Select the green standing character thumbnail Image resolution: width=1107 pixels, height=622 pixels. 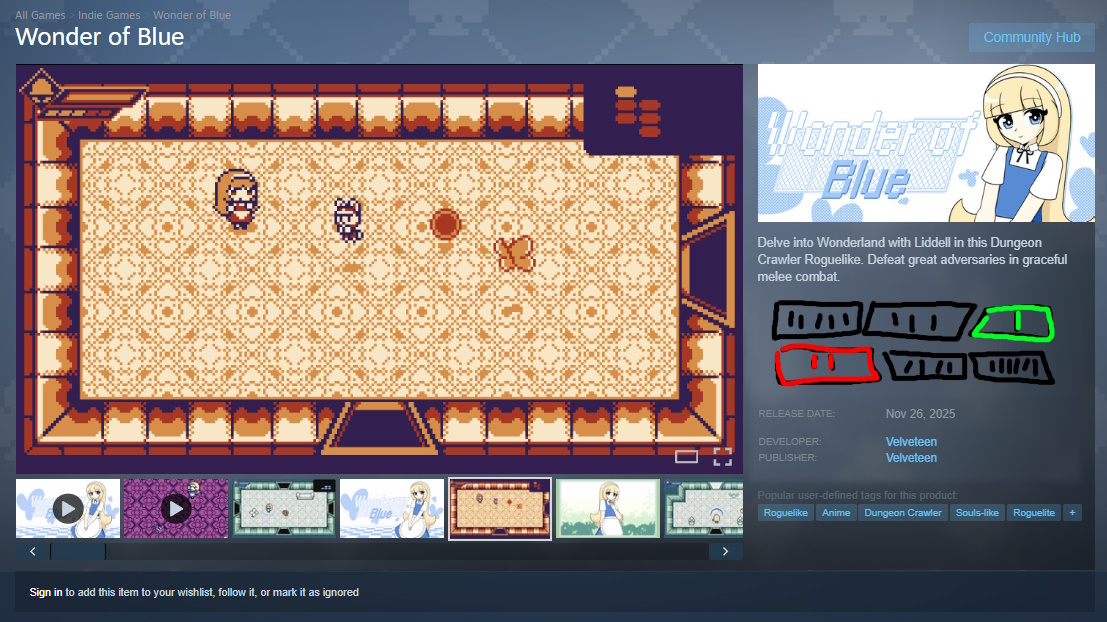click(608, 508)
